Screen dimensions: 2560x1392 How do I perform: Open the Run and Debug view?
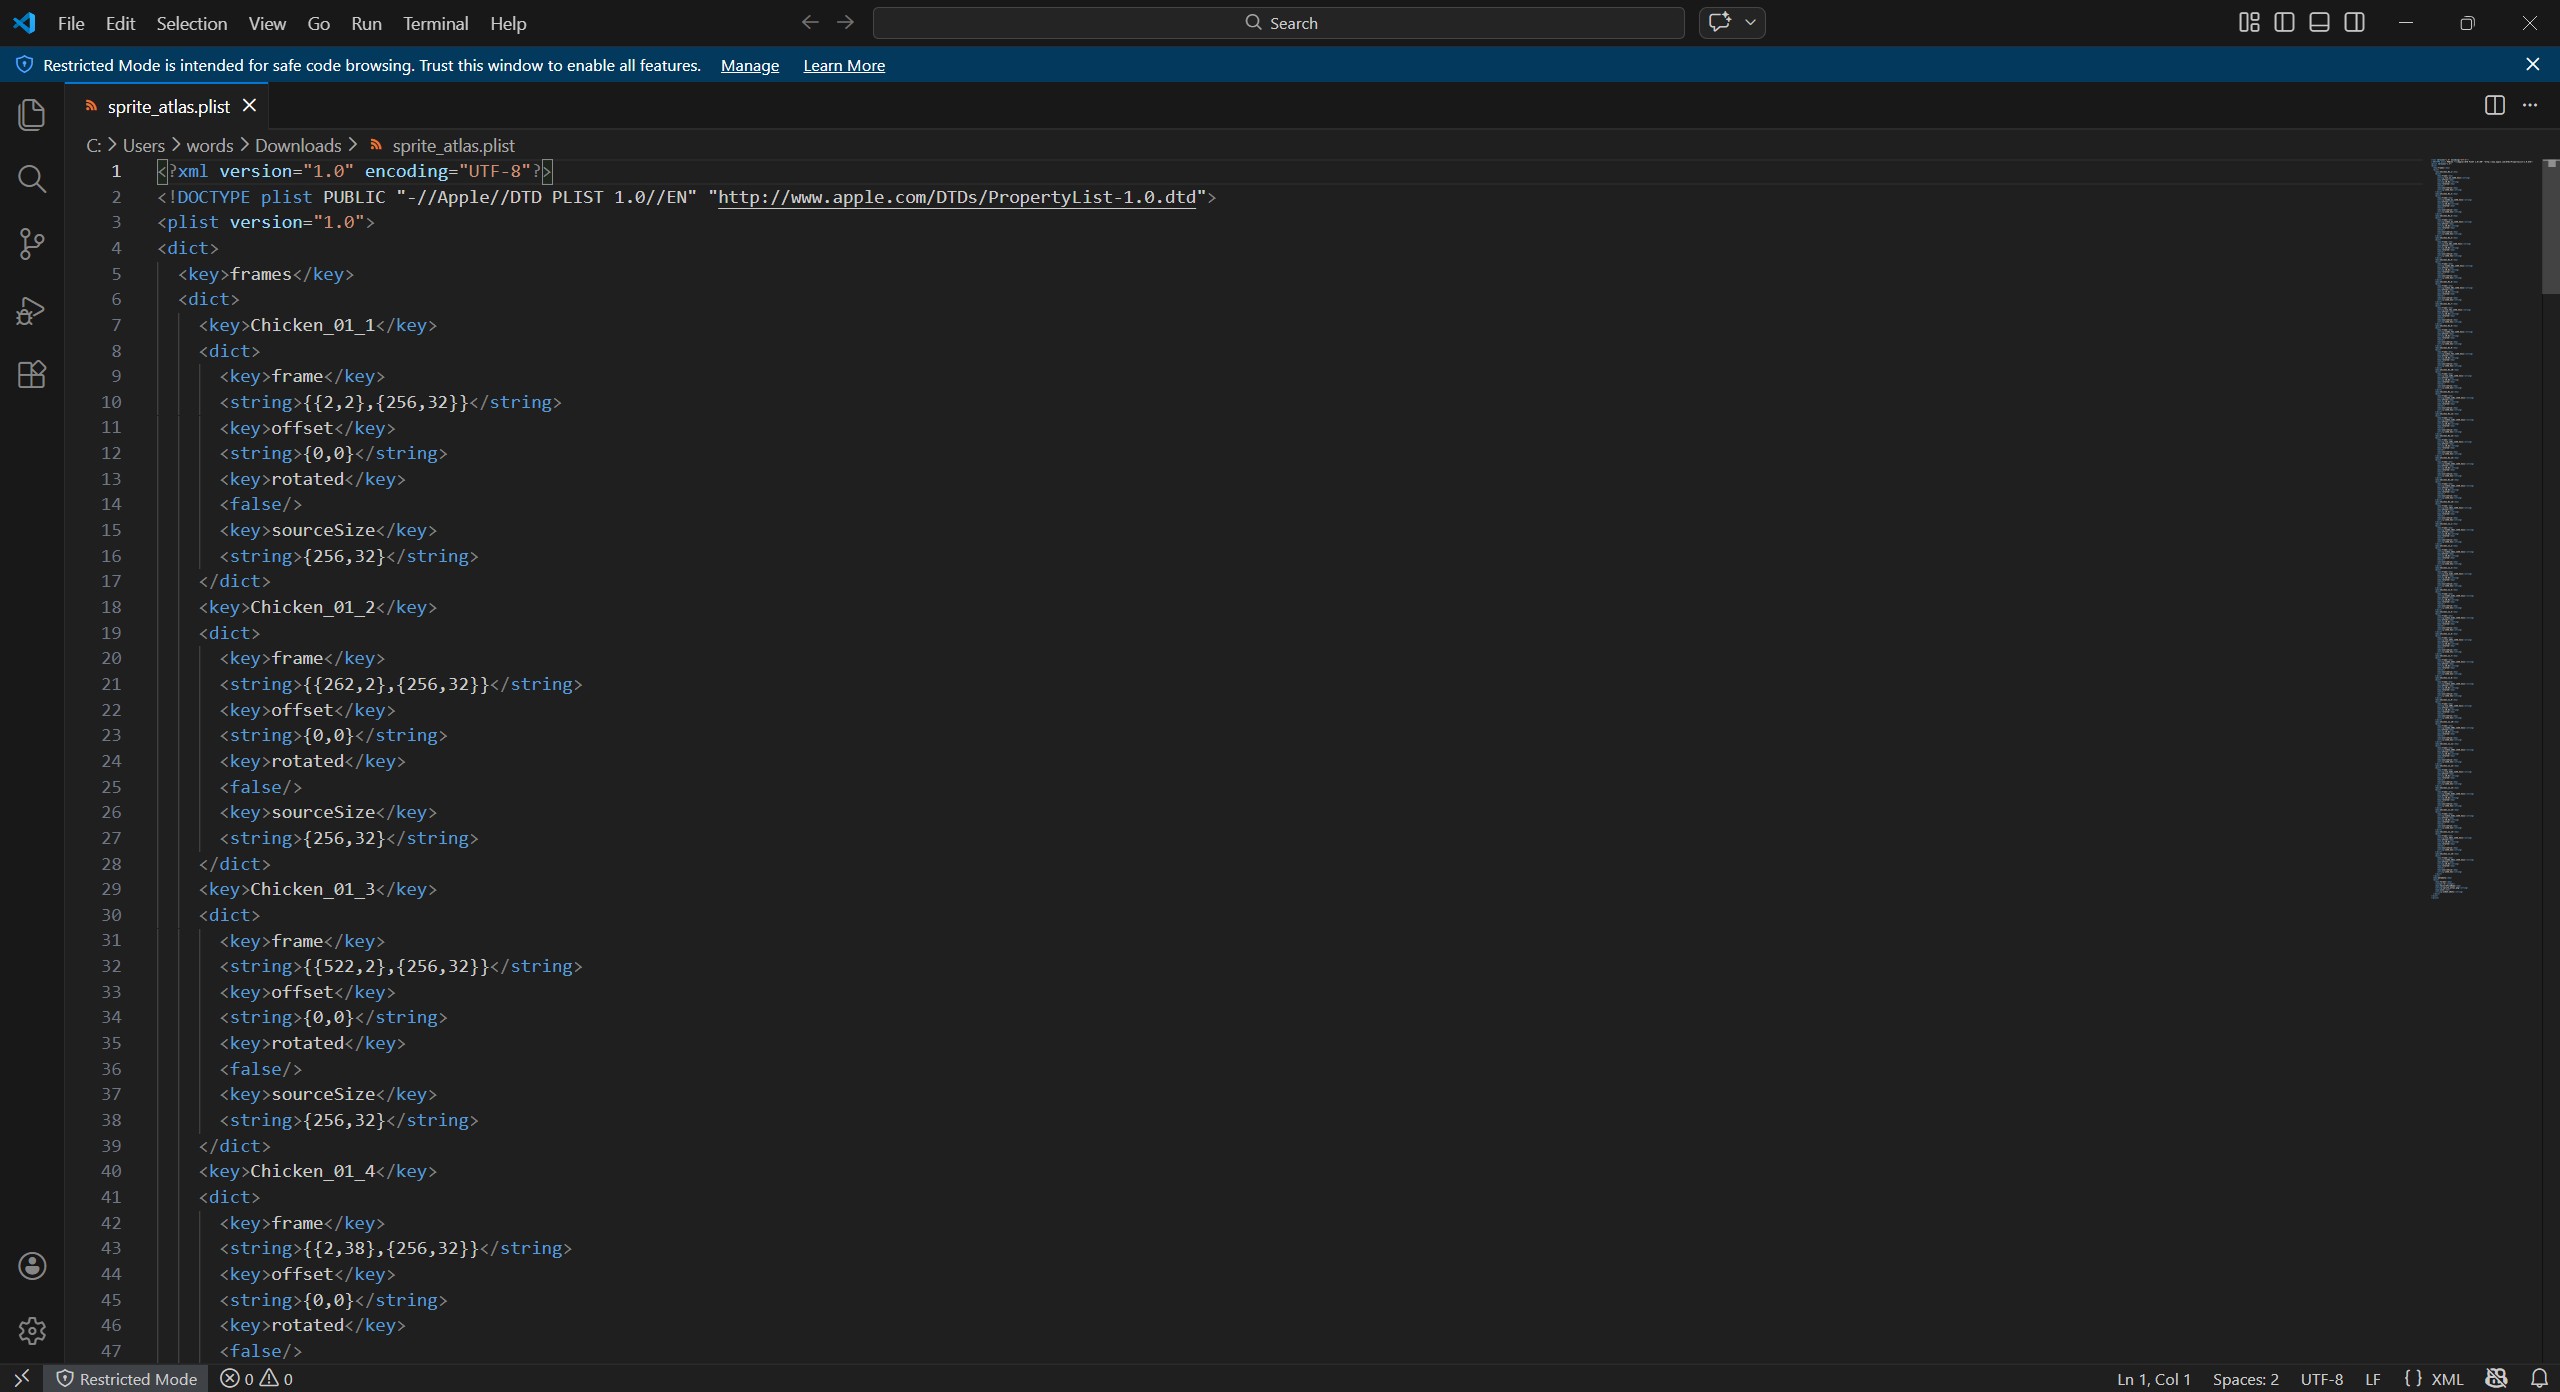tap(32, 310)
